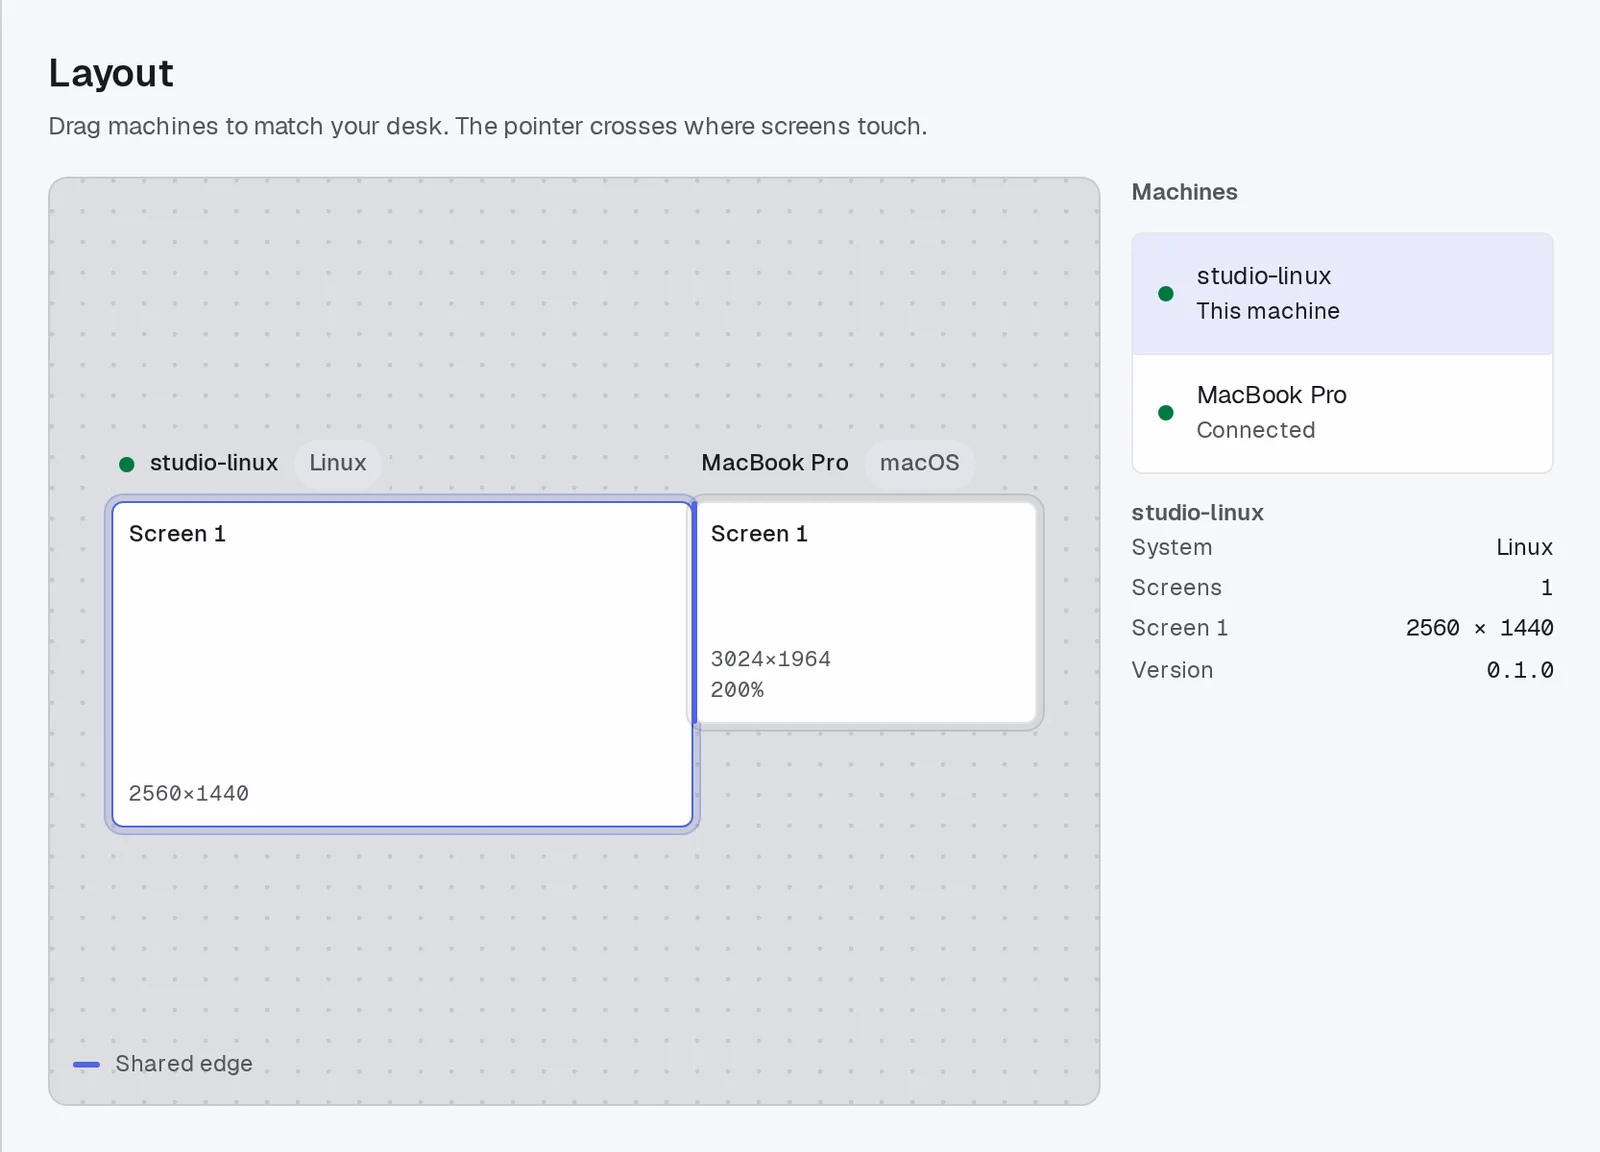Click the green status dot beside the studio-linux layout label
The image size is (1600, 1152).
point(127,464)
